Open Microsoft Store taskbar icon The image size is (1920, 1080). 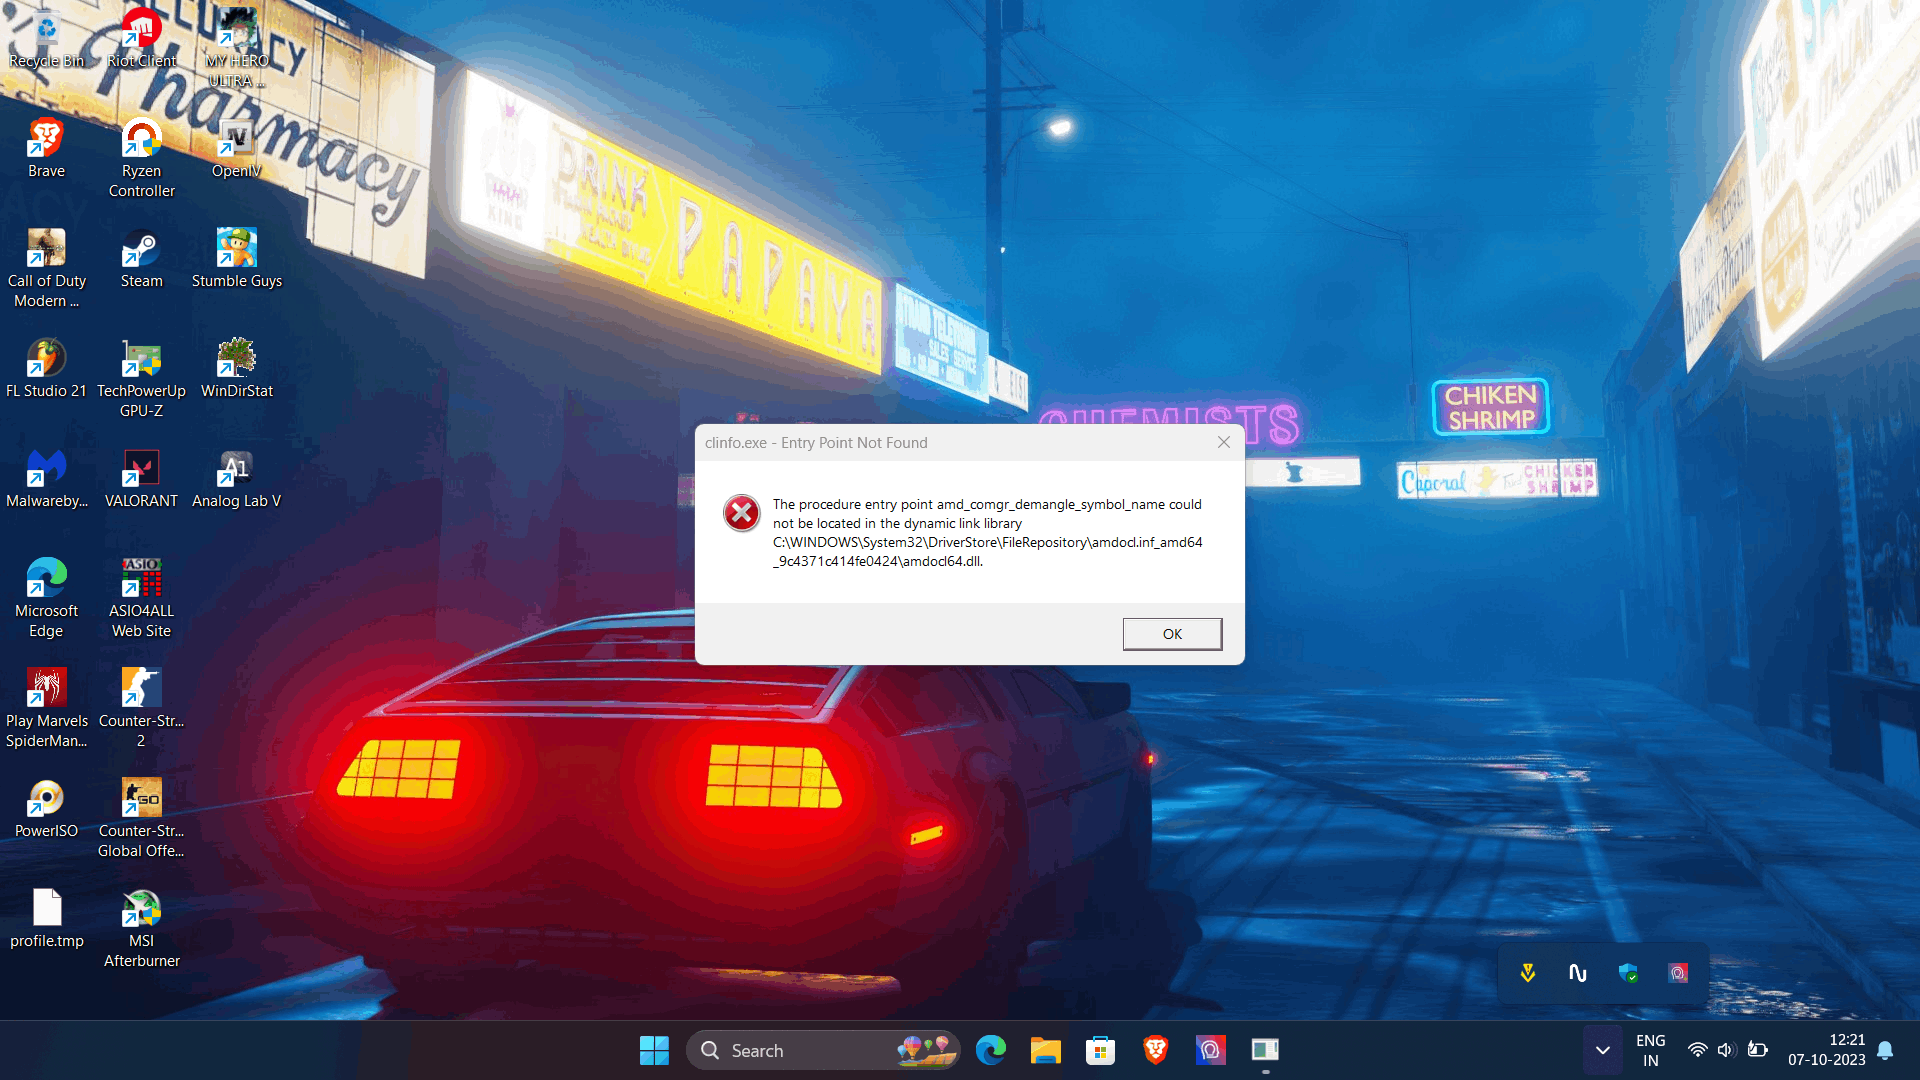[x=1100, y=1050]
